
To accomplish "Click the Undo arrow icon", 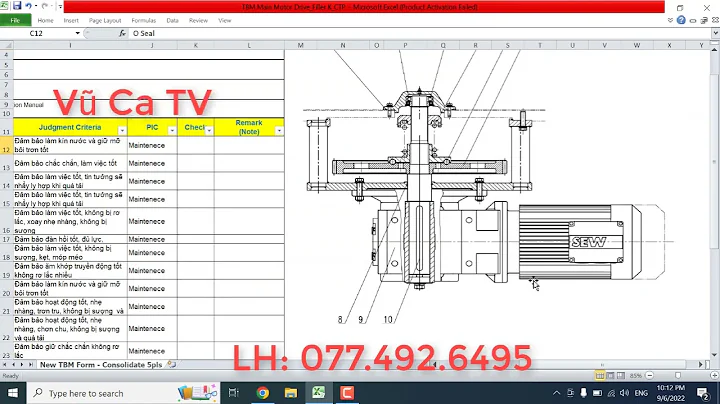I will (28, 6).
